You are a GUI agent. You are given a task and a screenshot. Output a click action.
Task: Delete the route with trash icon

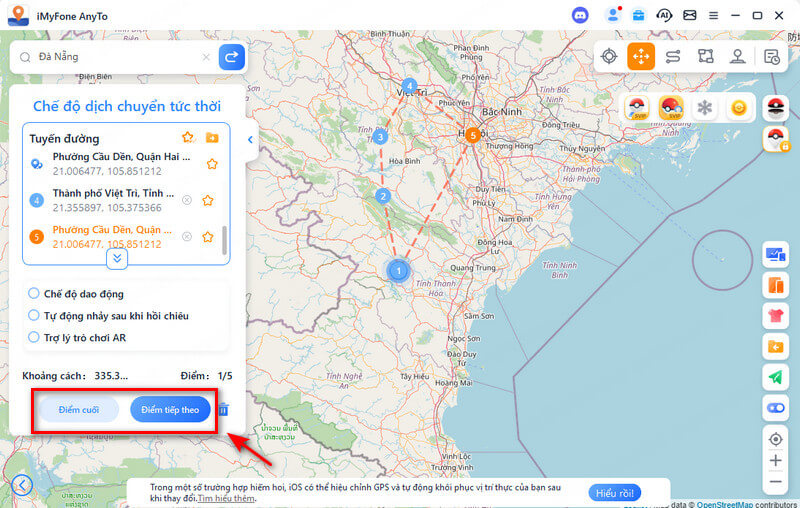(x=224, y=410)
